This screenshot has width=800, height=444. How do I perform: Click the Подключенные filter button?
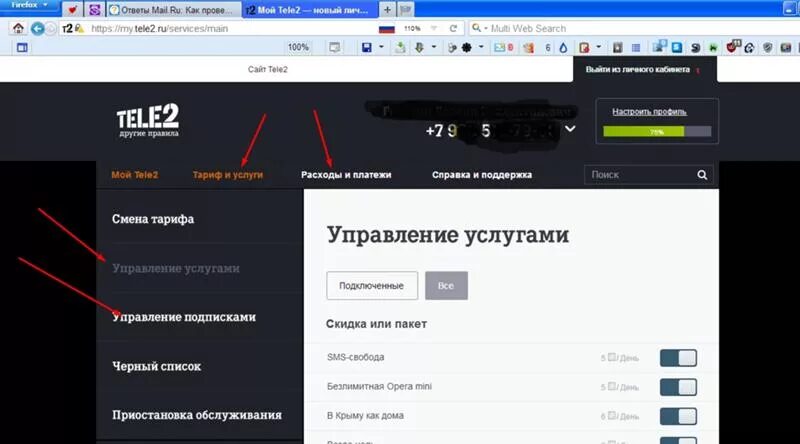click(x=372, y=286)
